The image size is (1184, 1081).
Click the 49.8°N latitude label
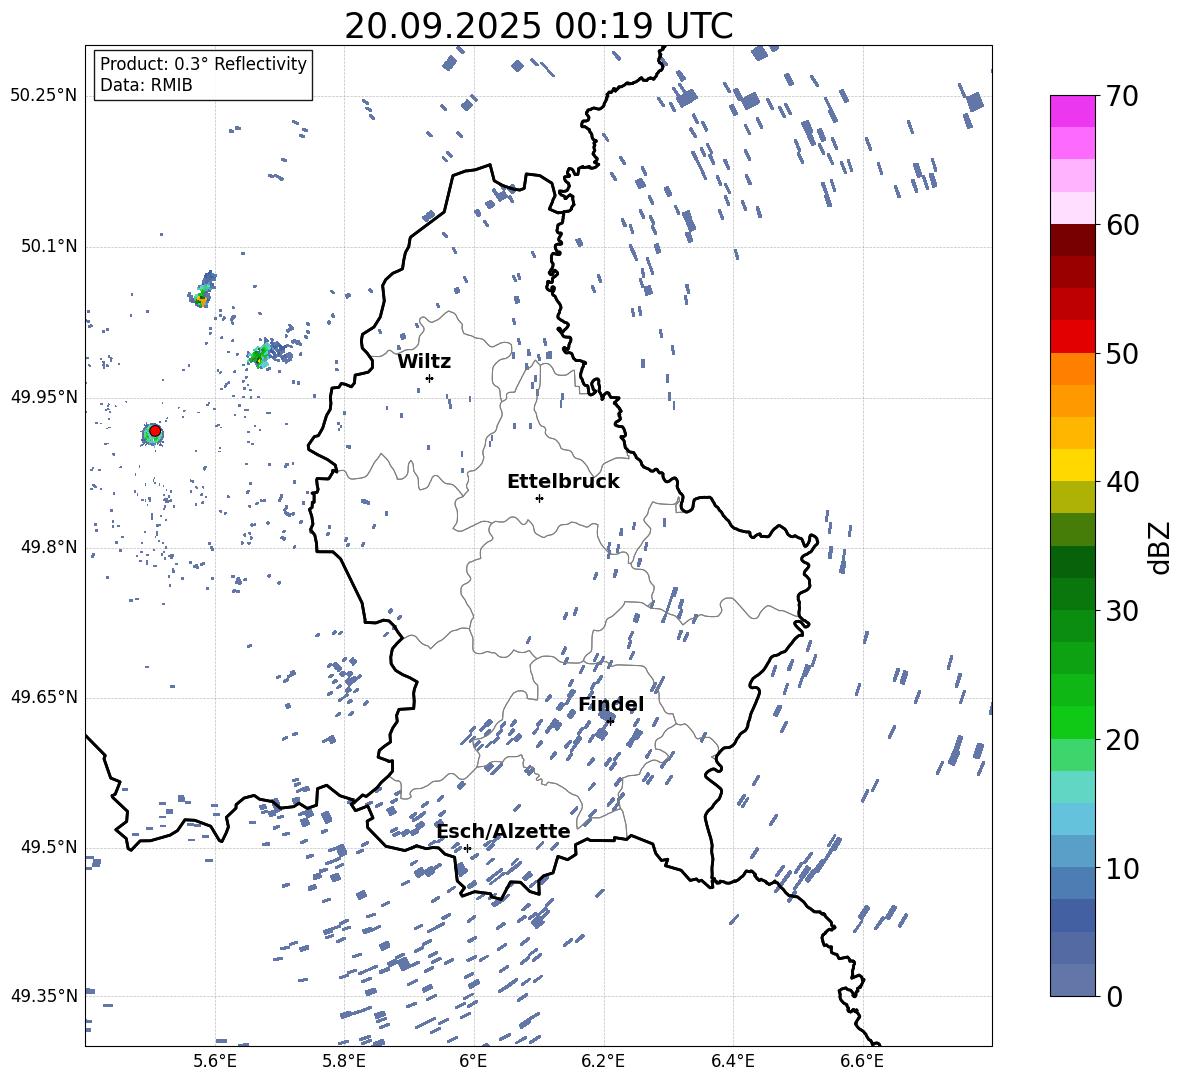click(49, 547)
